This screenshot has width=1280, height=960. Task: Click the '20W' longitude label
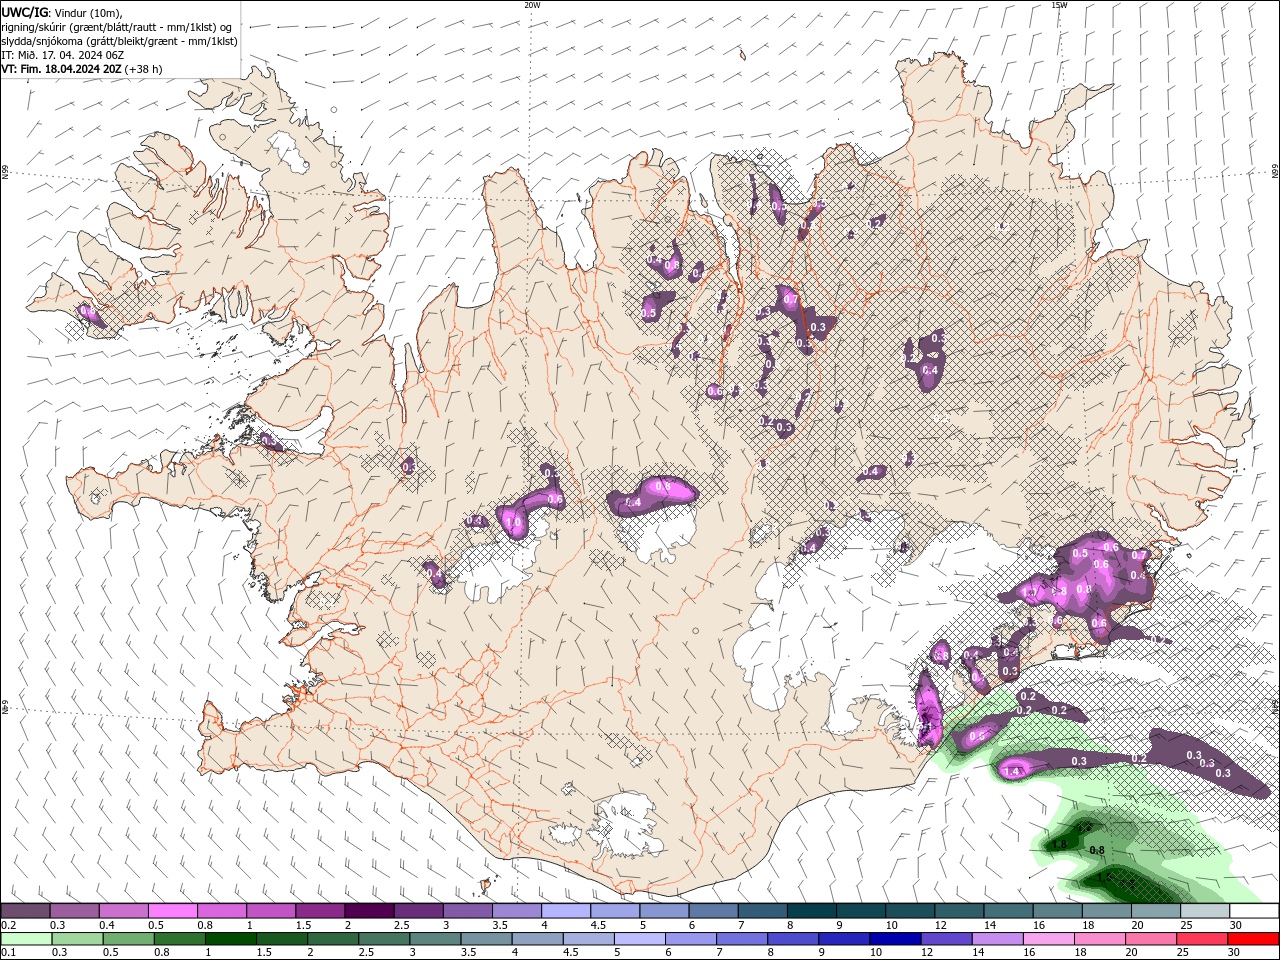pos(532,5)
